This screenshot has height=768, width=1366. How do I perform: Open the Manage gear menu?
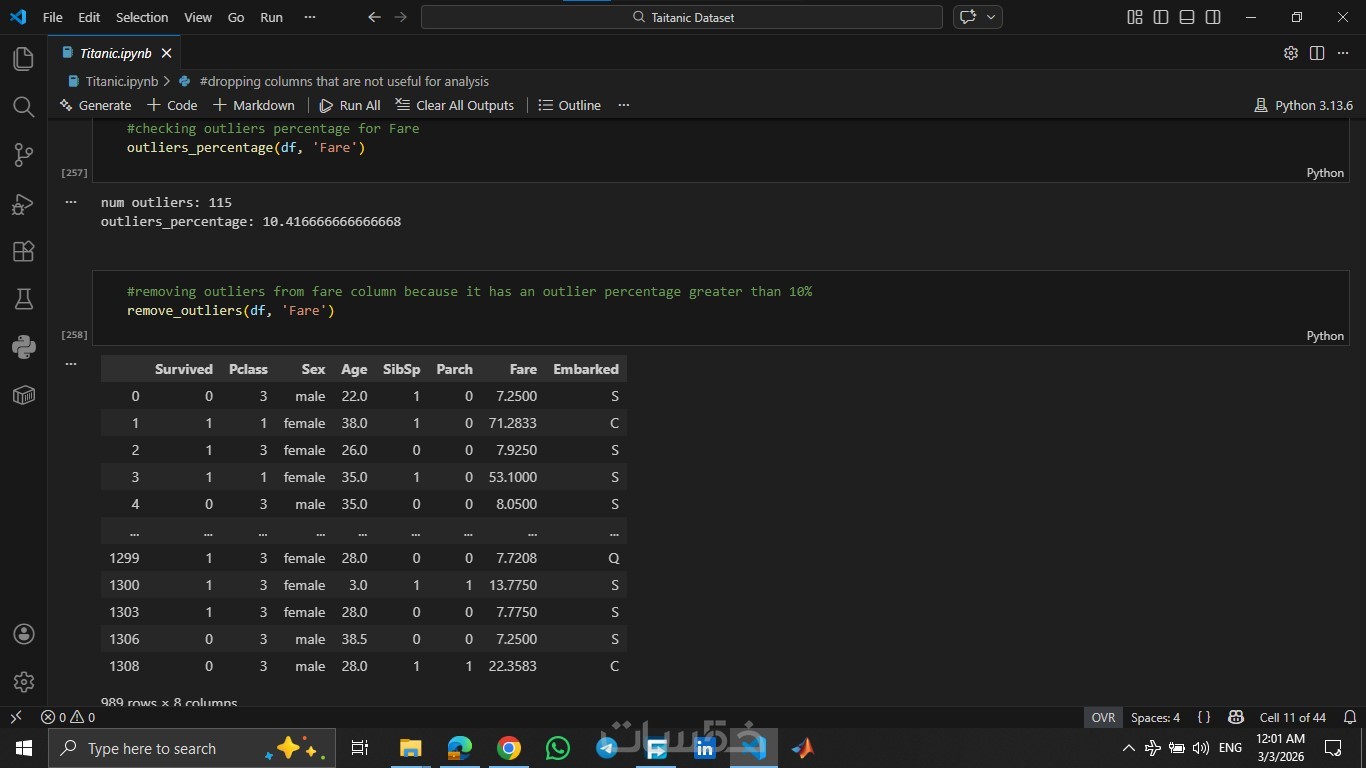(24, 682)
